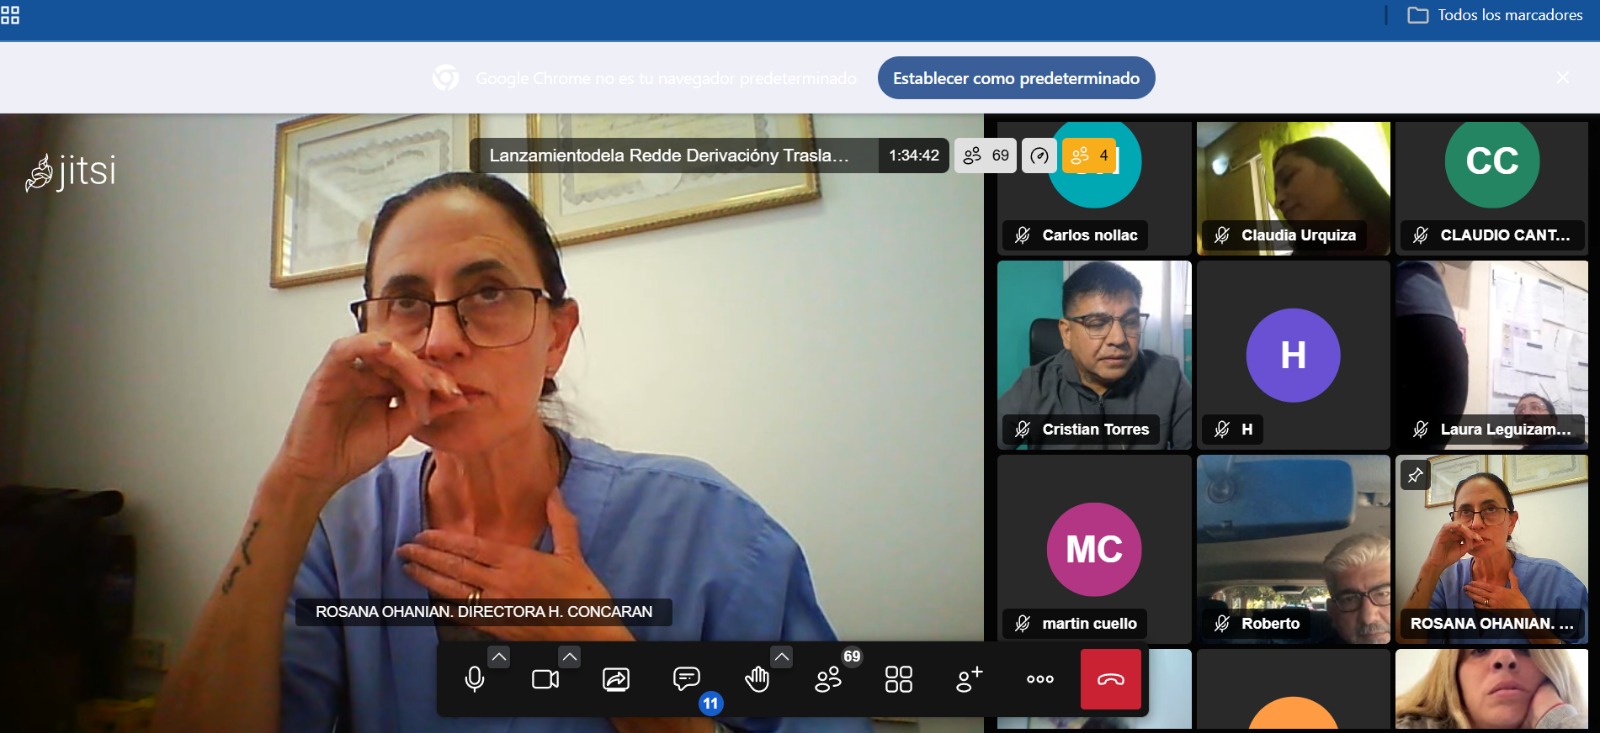
Task: Expand audio options arrow above the microphone
Action: click(x=499, y=657)
